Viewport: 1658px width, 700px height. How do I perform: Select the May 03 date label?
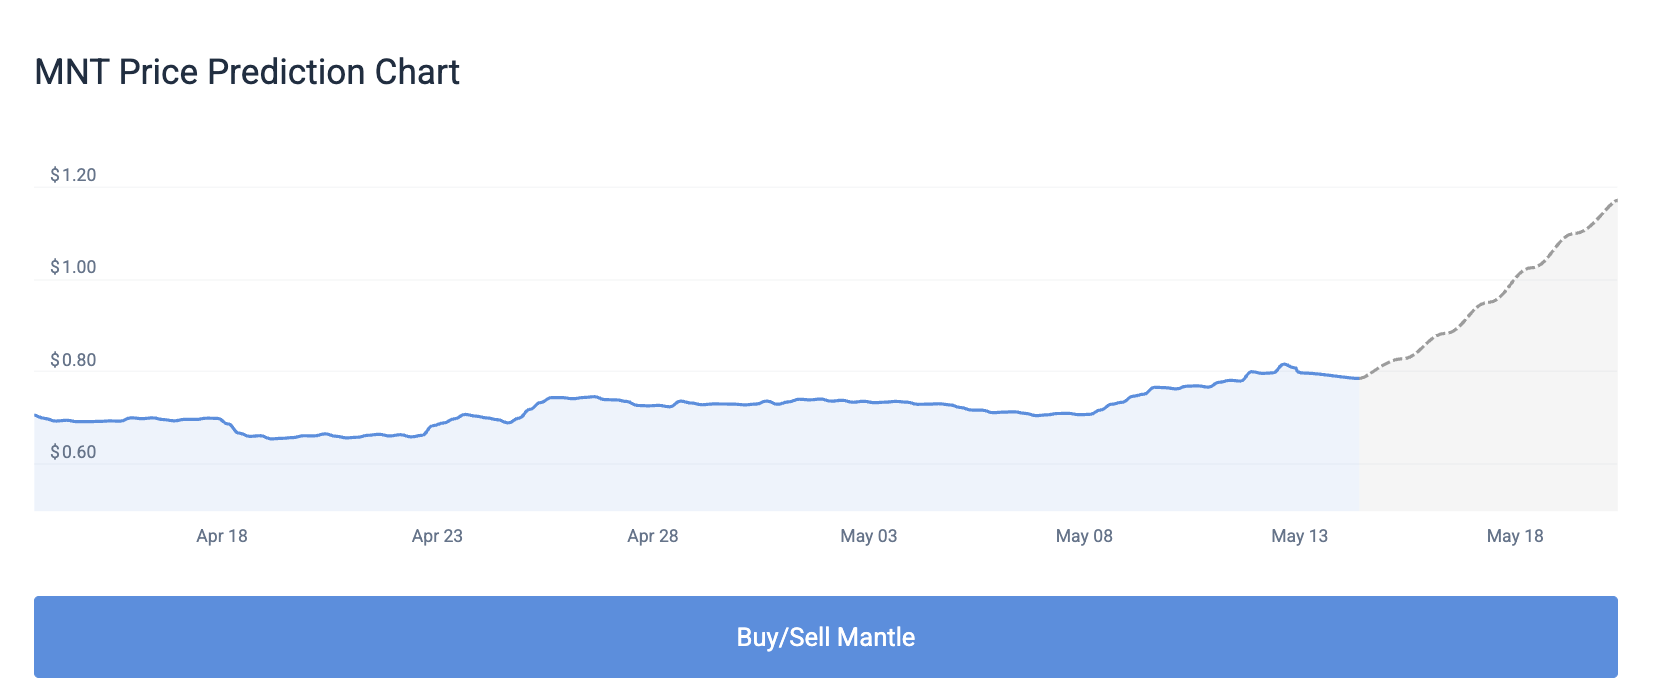868,536
